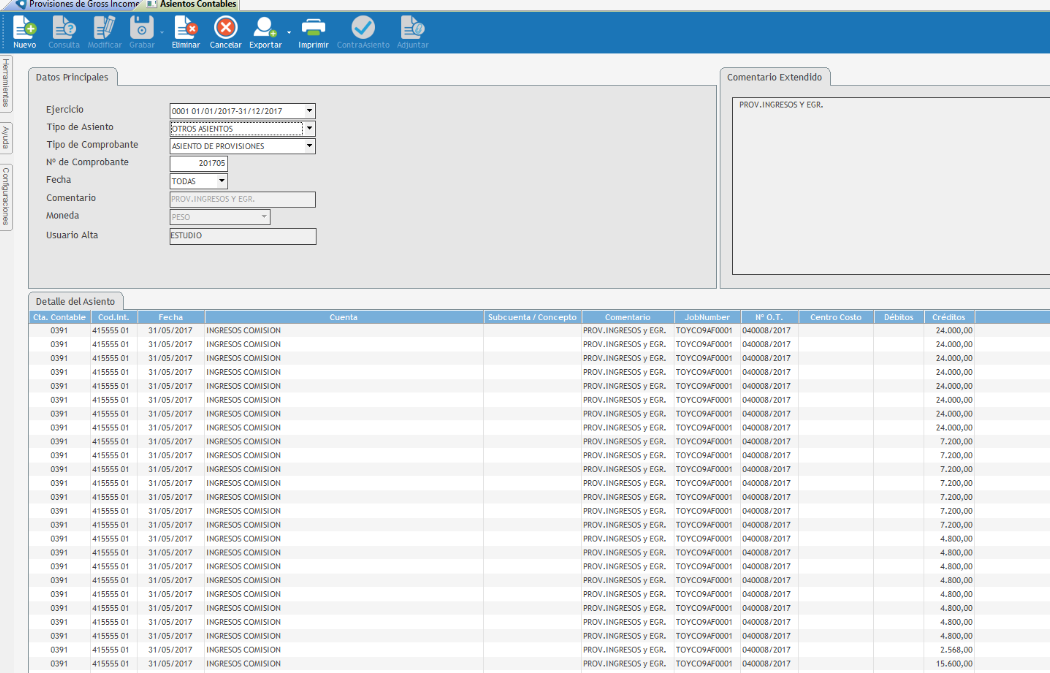Click the ContraAsiento checkmark icon

[362, 28]
